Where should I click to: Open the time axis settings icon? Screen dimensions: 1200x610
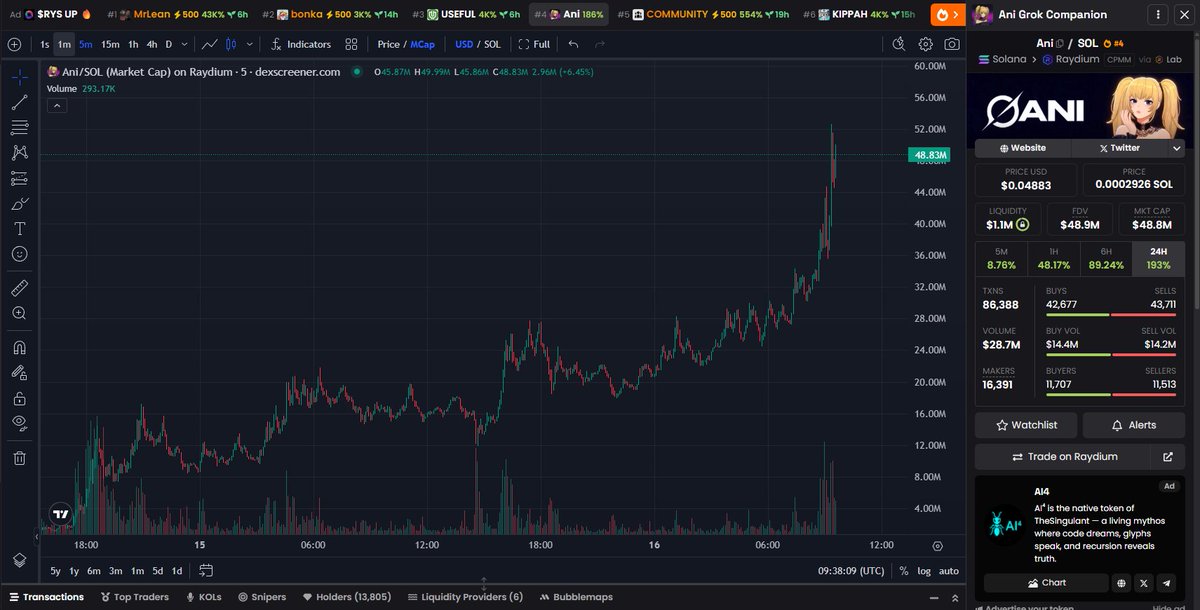click(x=937, y=546)
